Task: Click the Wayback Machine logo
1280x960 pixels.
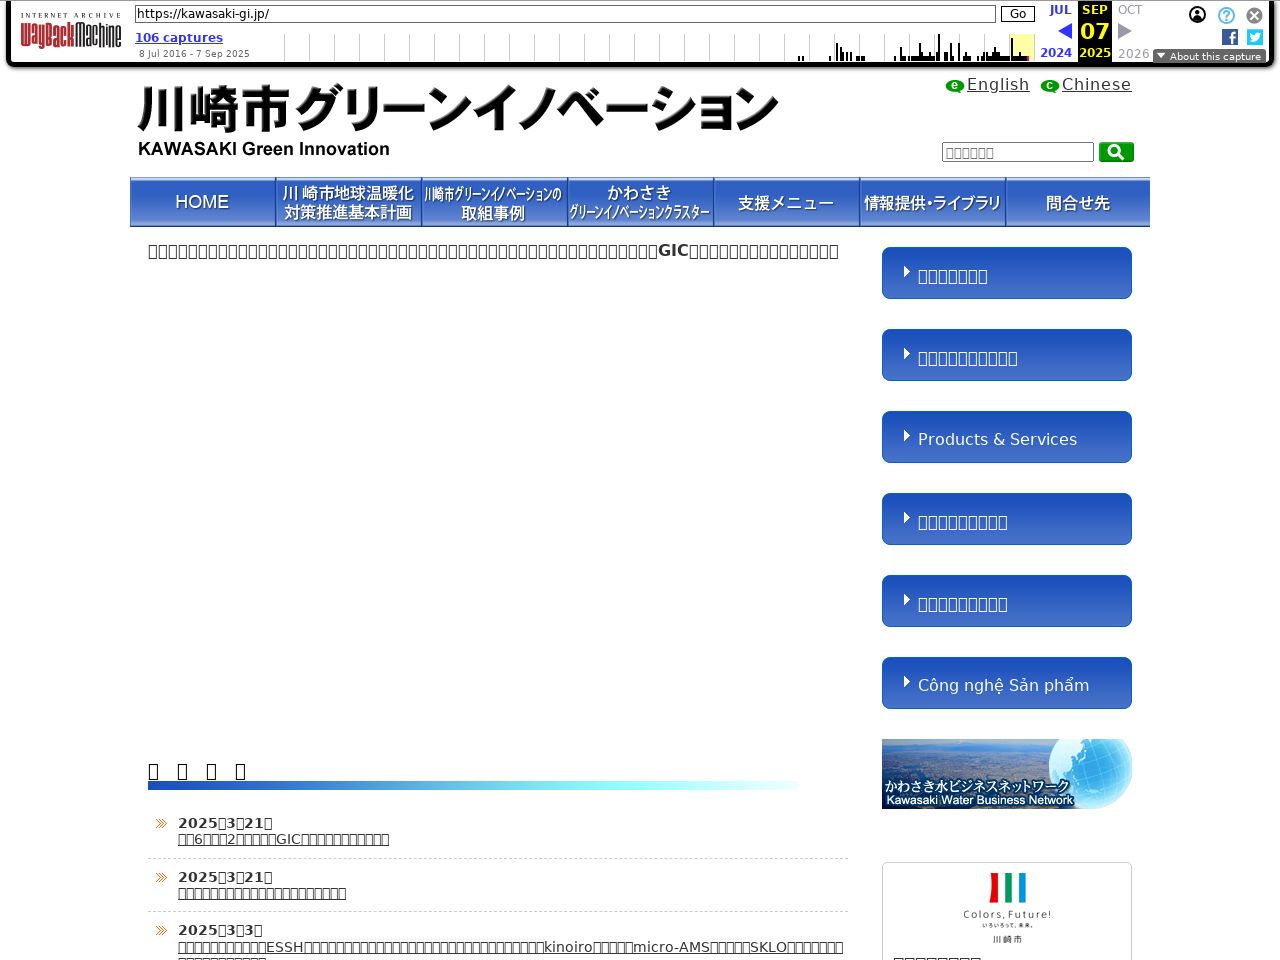Action: tap(70, 33)
